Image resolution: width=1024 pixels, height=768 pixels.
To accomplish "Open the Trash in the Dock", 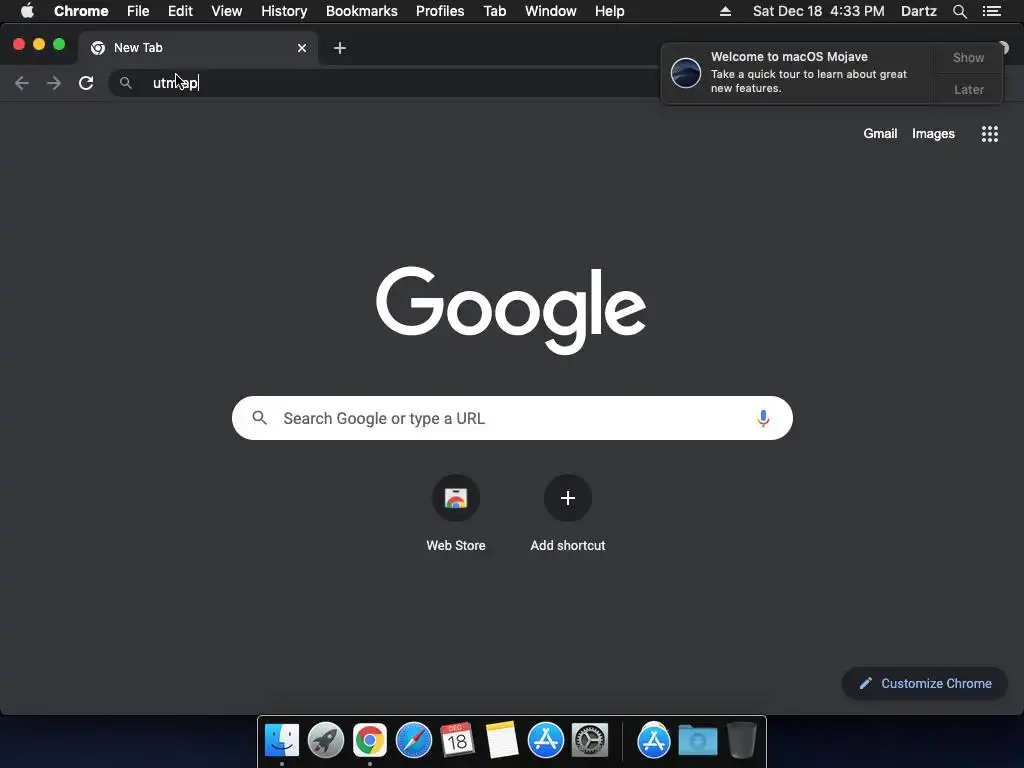I will click(741, 741).
